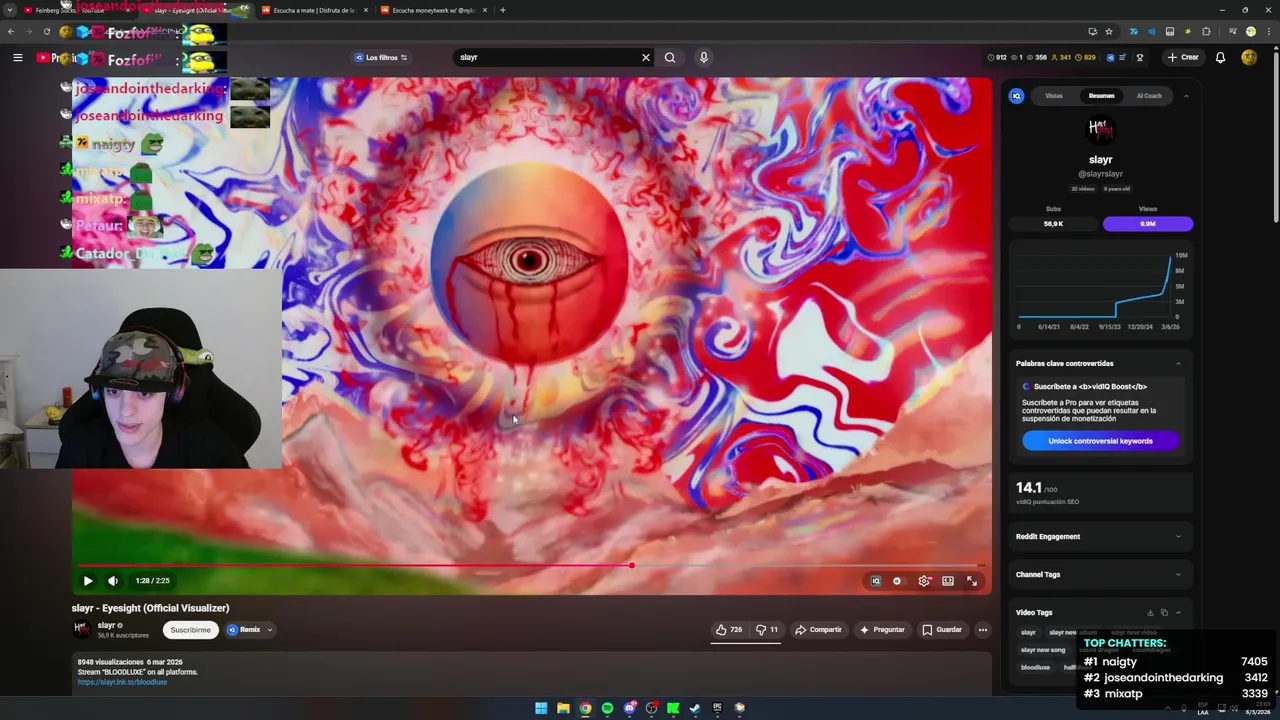Image resolution: width=1280 pixels, height=720 pixels.
Task: Open more actions three-dot menu
Action: point(983,630)
